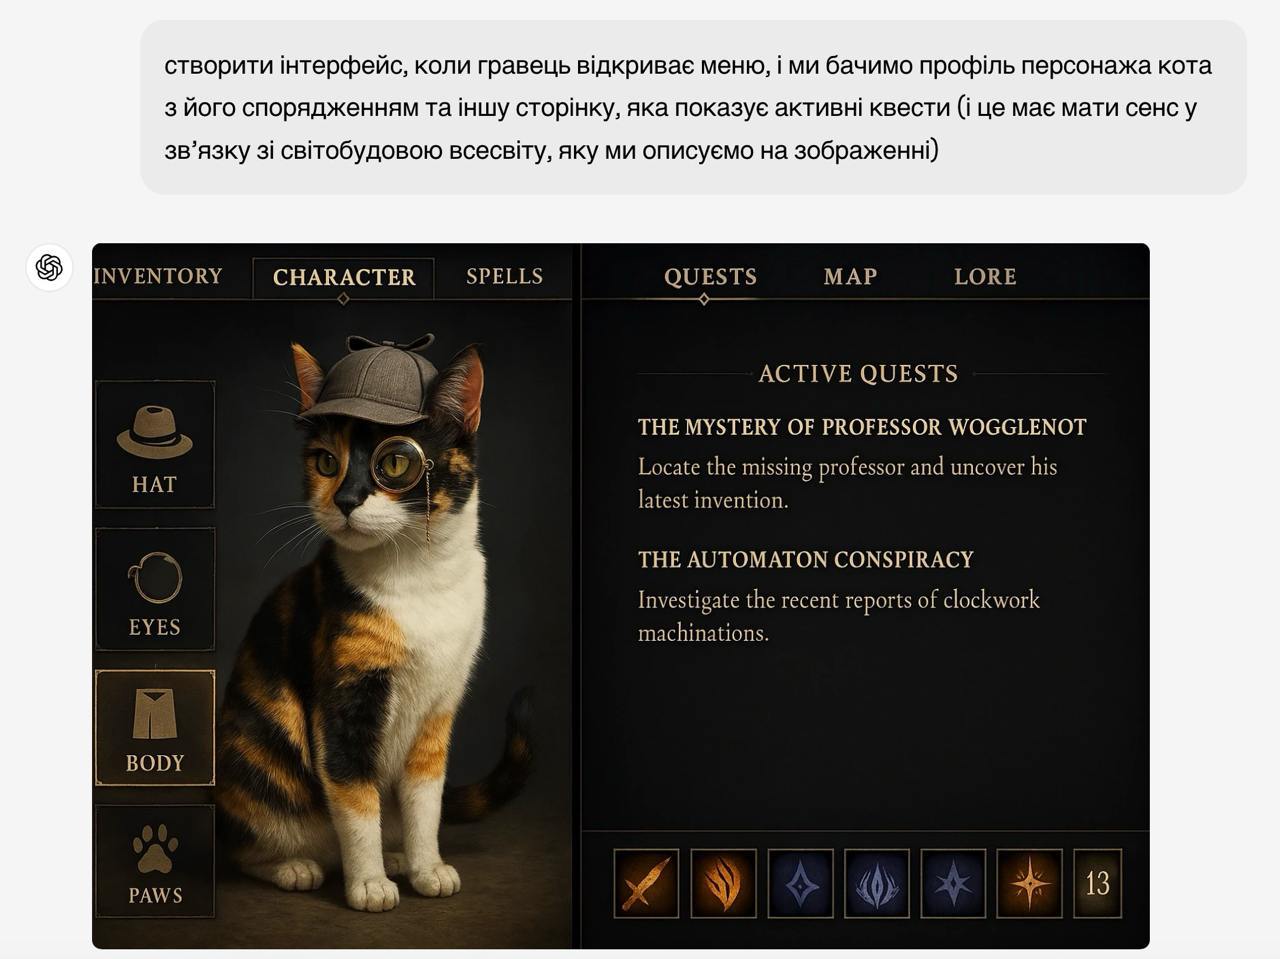Viewport: 1280px width, 959px height.
Task: Select the QUESTS tab
Action: 710,276
